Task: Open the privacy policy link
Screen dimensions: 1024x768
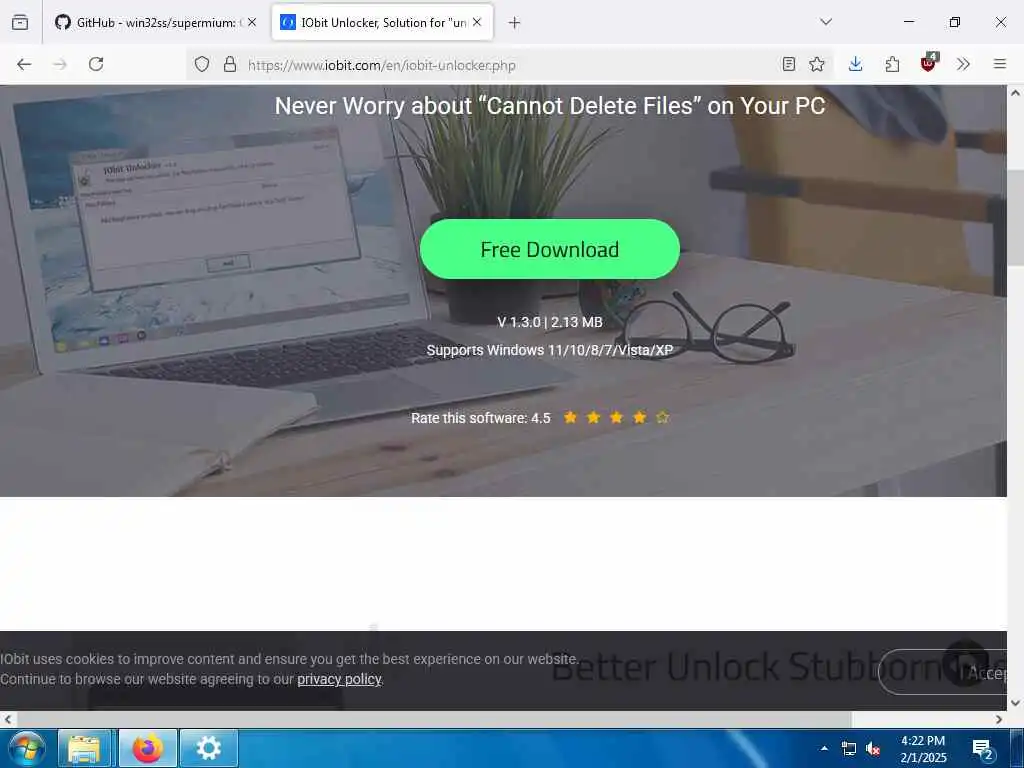Action: [340, 679]
